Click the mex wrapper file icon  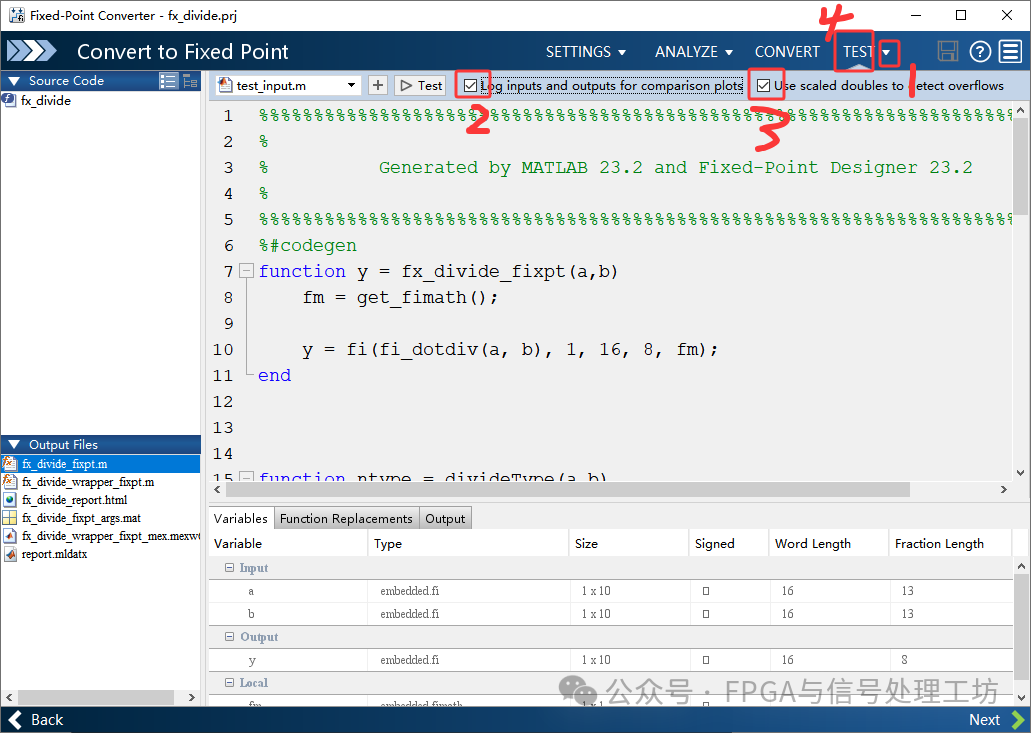click(x=9, y=536)
